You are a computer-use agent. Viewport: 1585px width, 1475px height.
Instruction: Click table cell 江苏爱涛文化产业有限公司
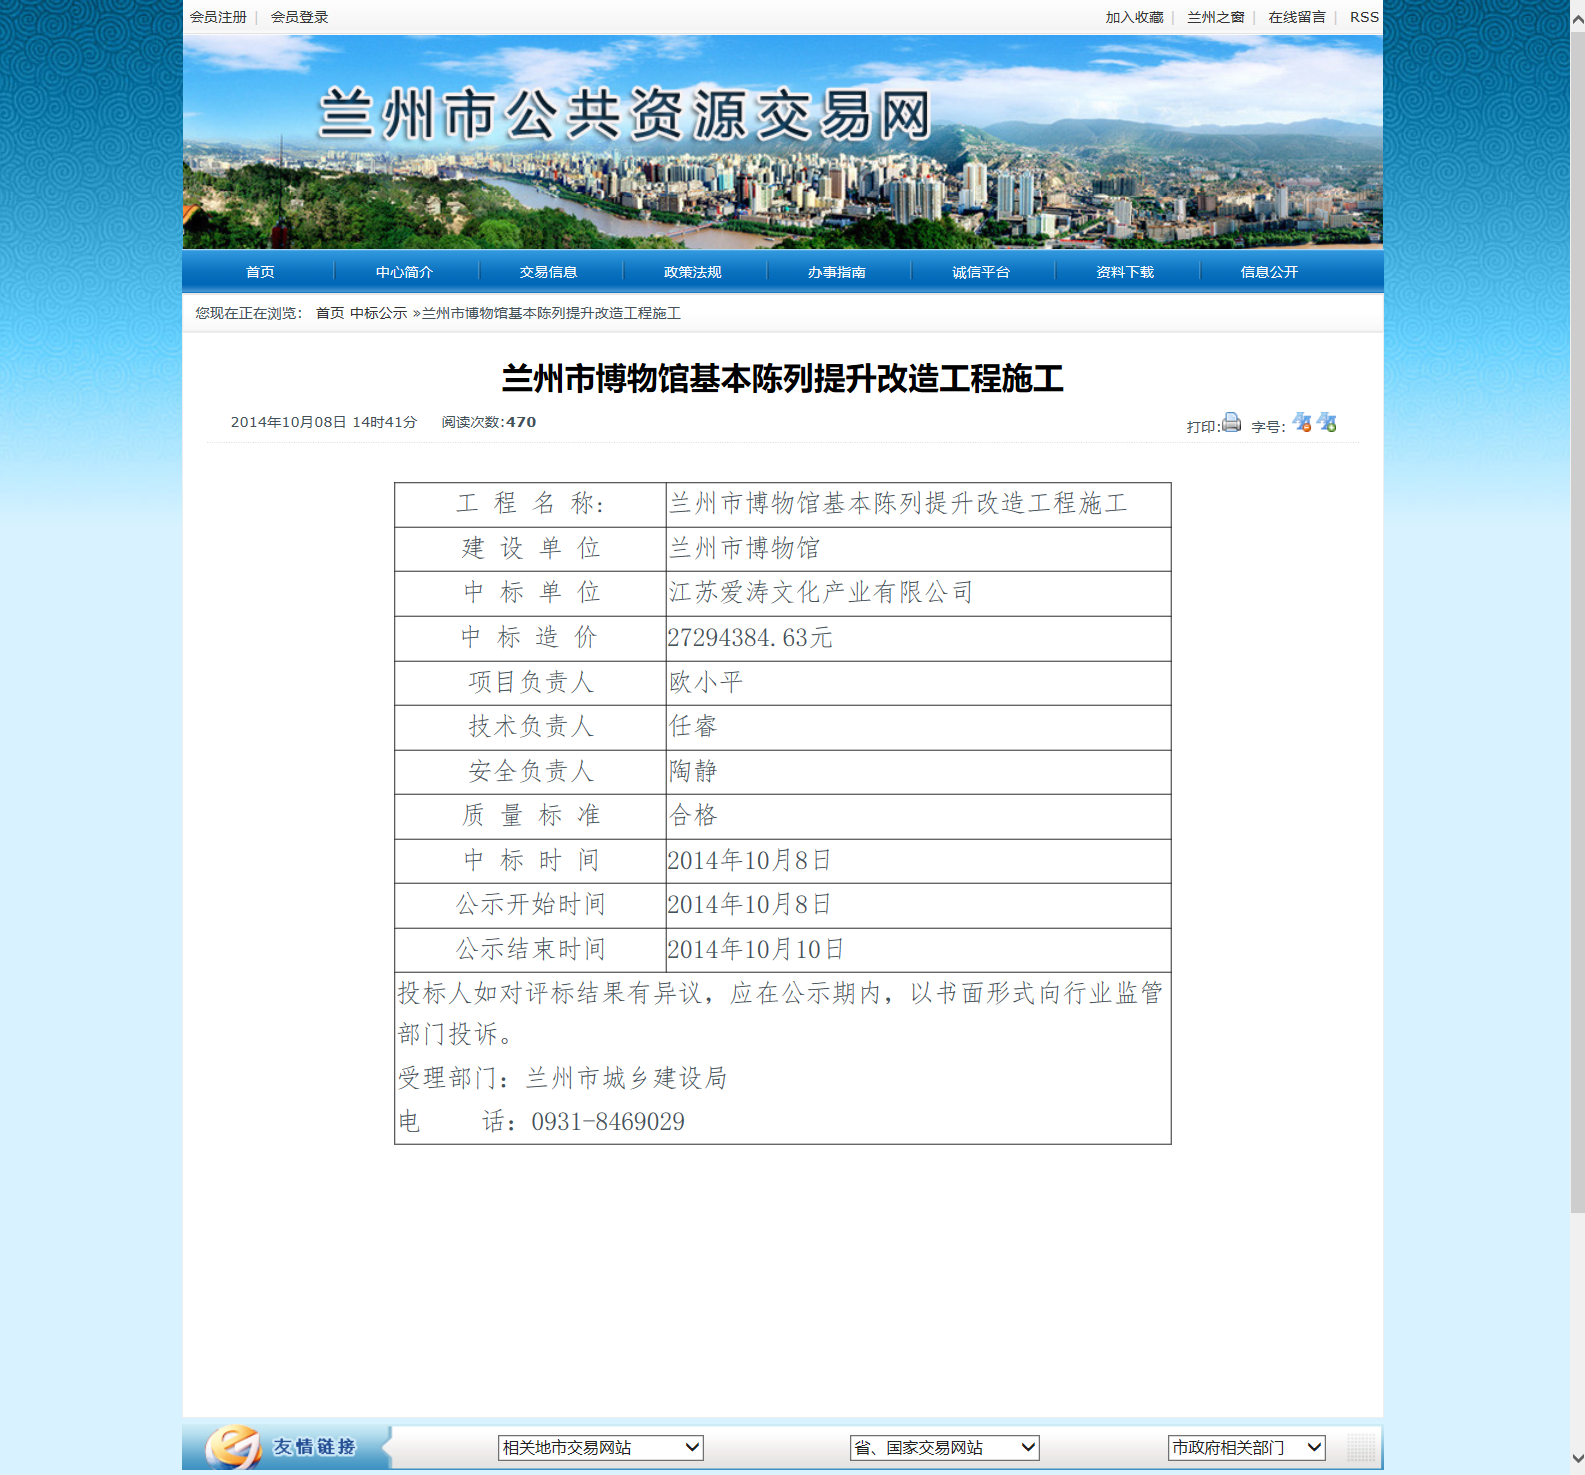pos(821,593)
